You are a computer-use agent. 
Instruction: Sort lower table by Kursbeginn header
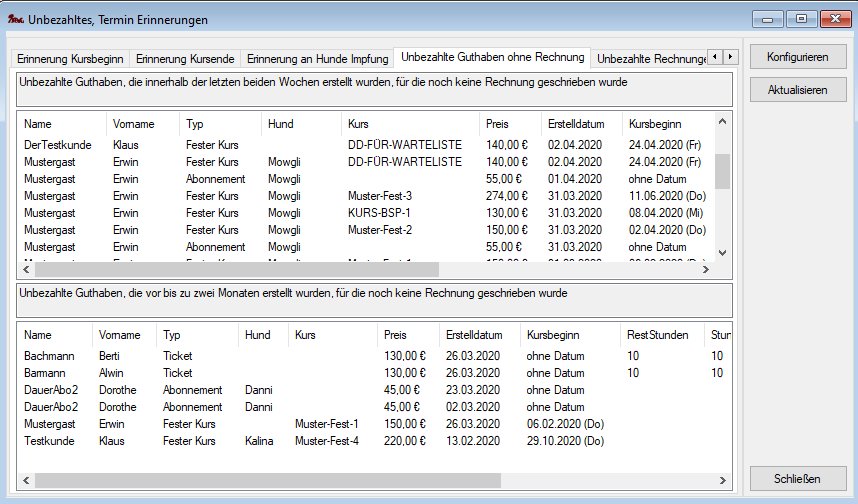(x=551, y=335)
